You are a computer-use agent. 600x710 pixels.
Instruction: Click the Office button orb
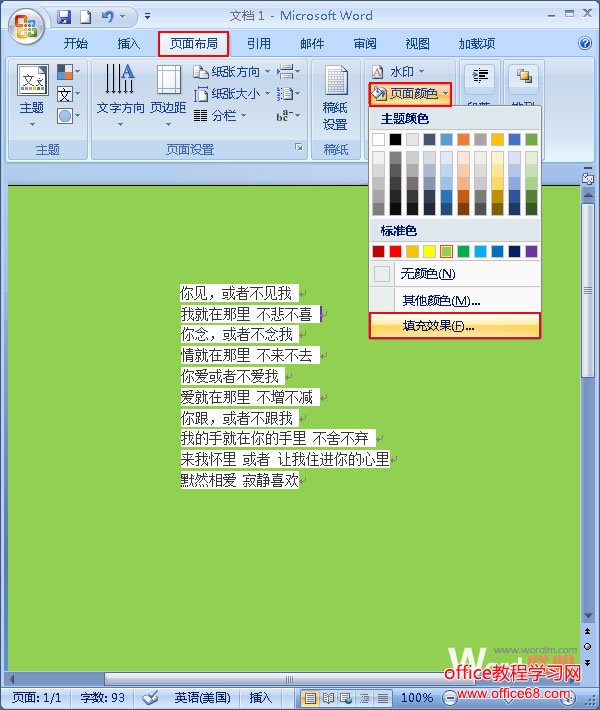coord(26,26)
